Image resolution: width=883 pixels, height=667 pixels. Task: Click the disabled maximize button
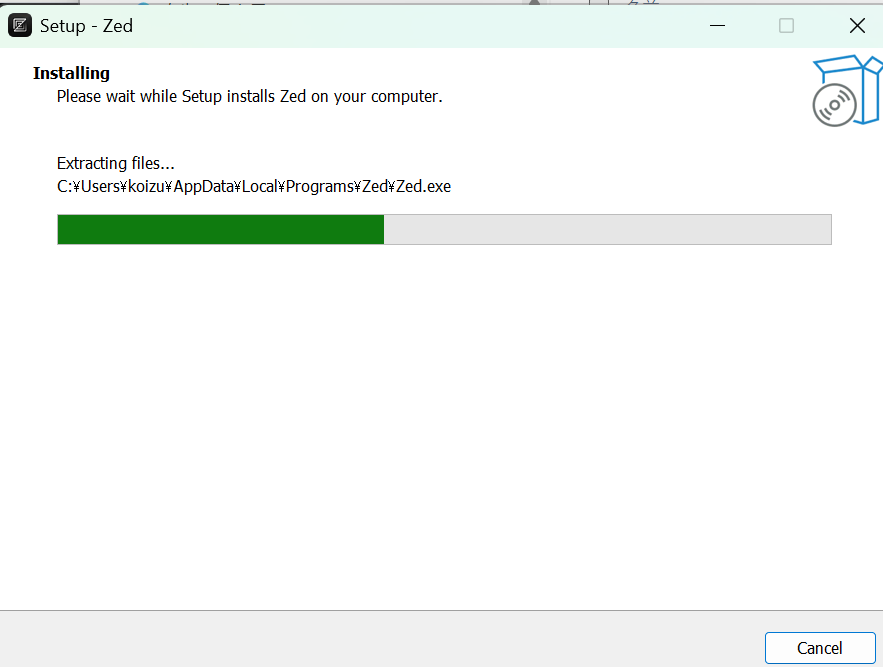[x=787, y=25]
